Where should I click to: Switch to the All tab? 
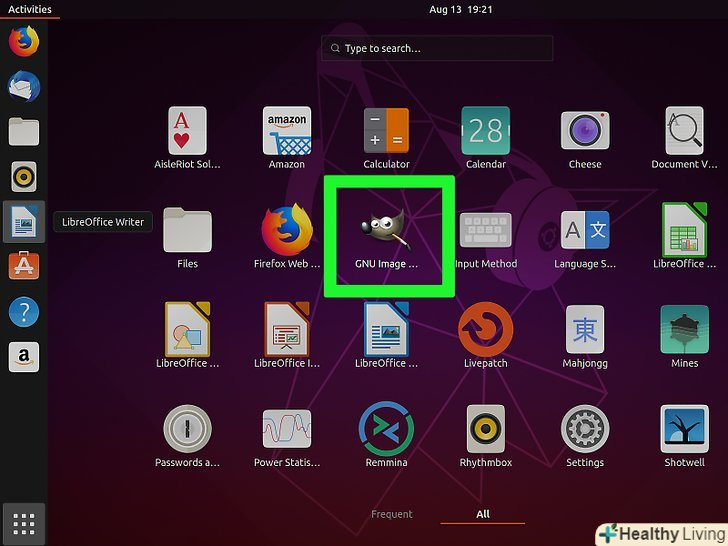[483, 514]
